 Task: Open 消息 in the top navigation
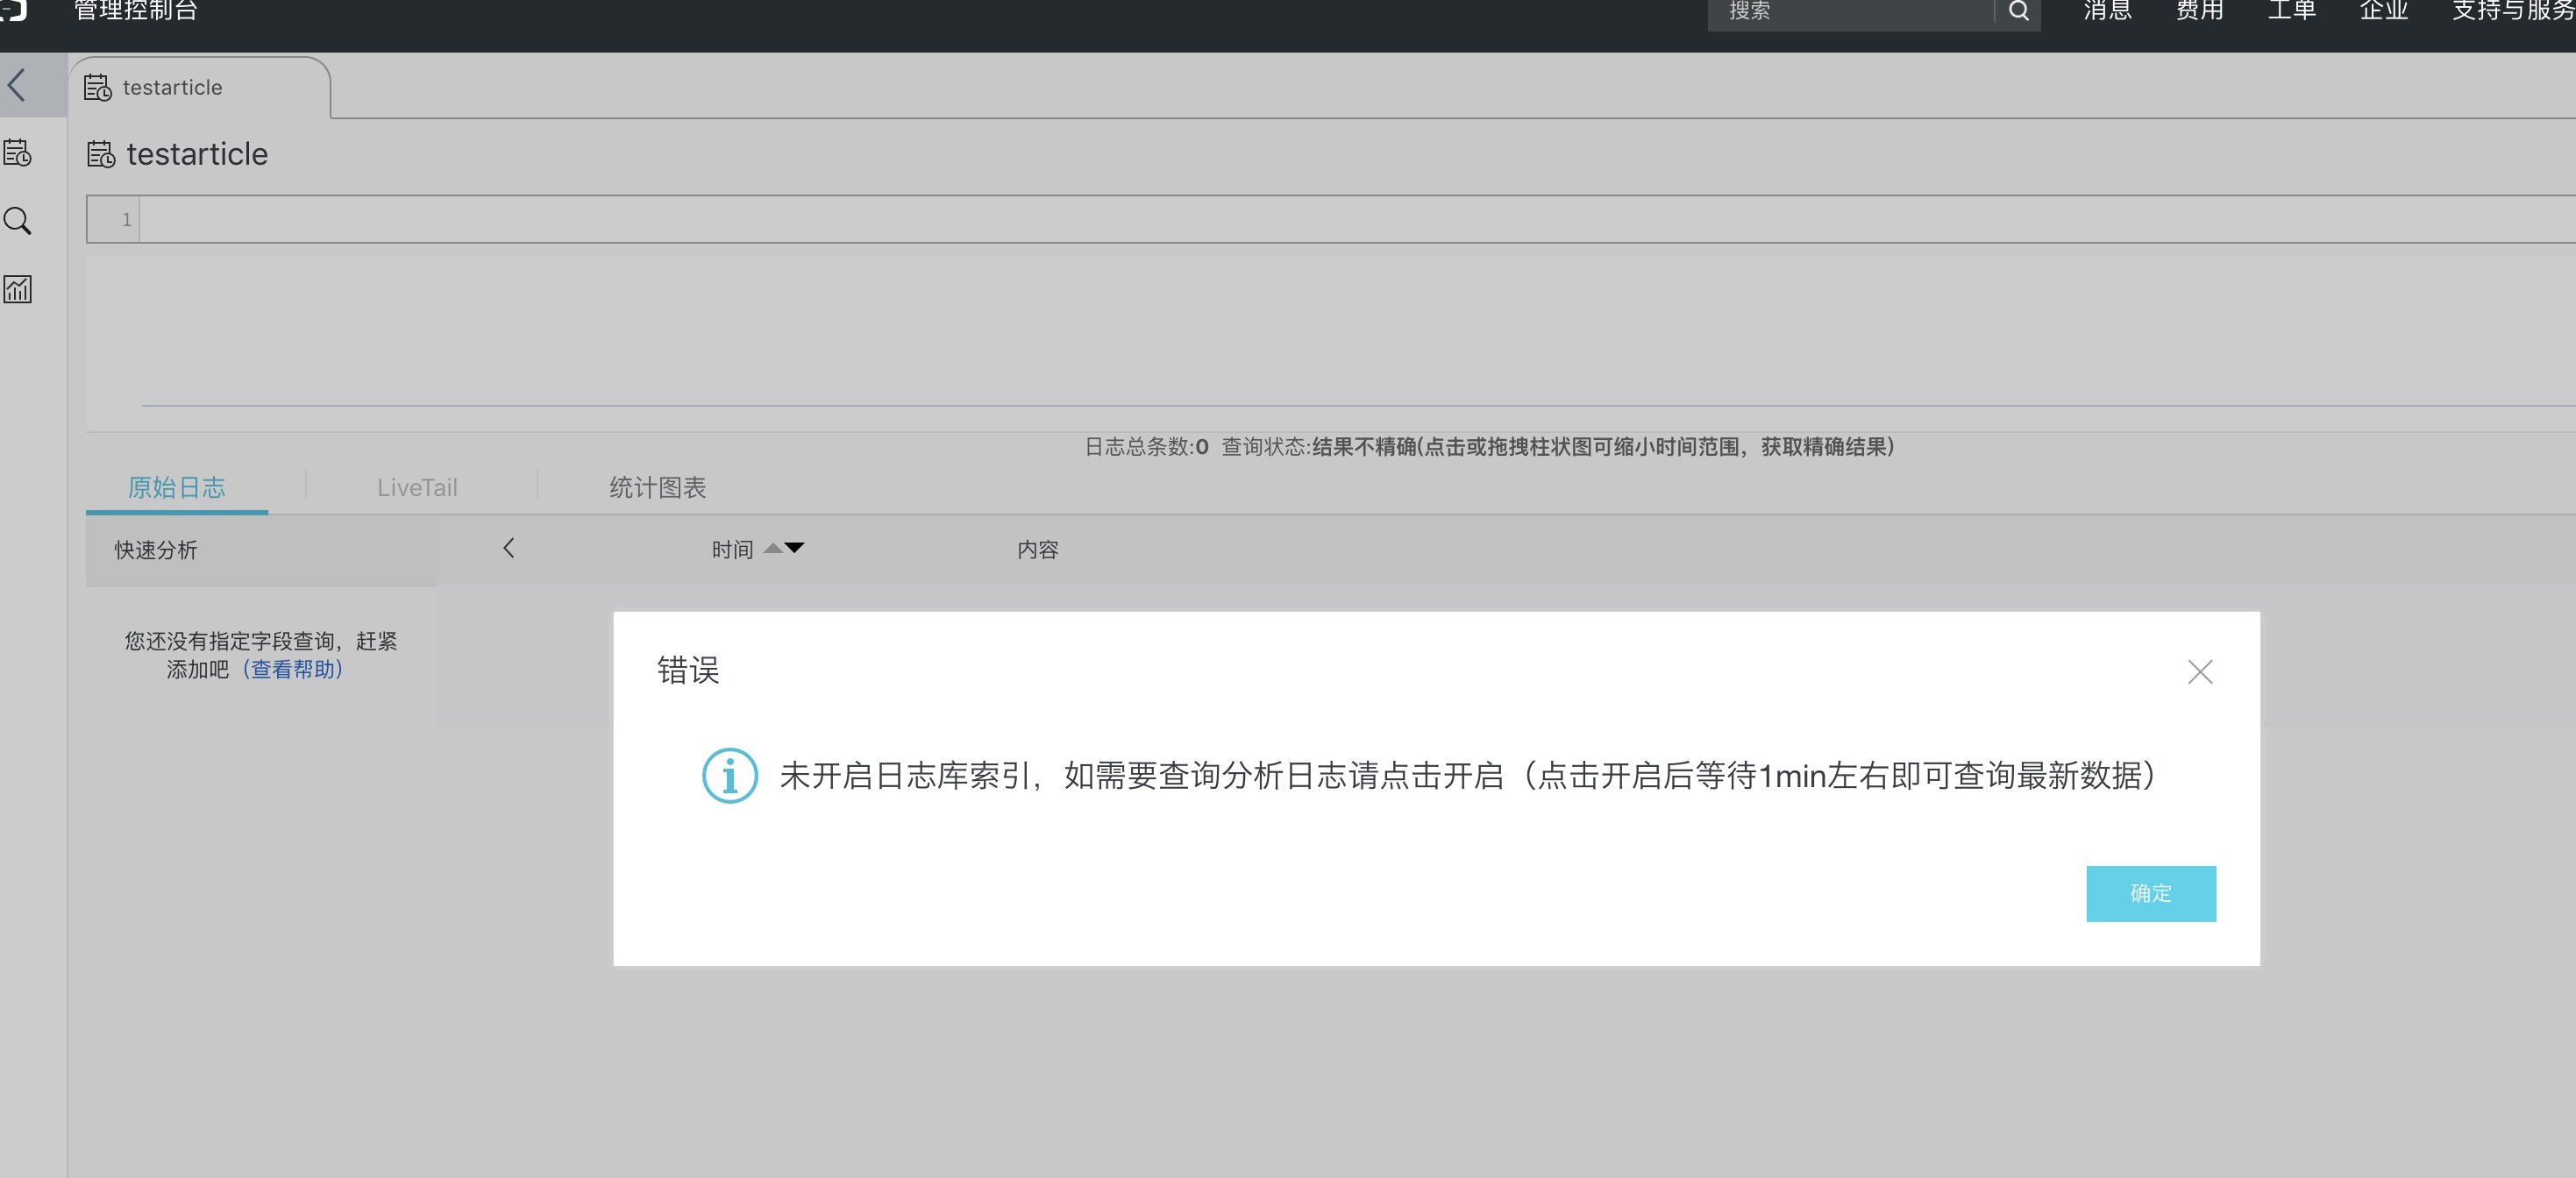[x=2107, y=11]
